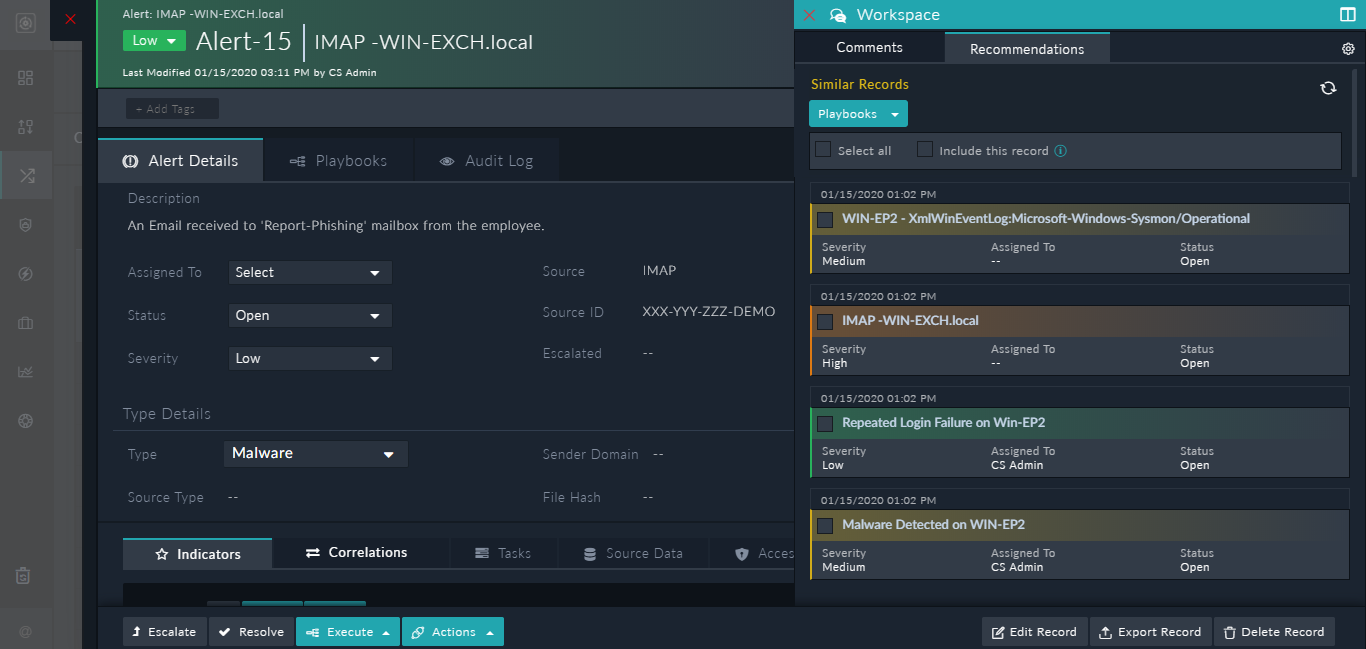Open the Type dropdown showing Malware
Screen dimensions: 1366x649
316,454
